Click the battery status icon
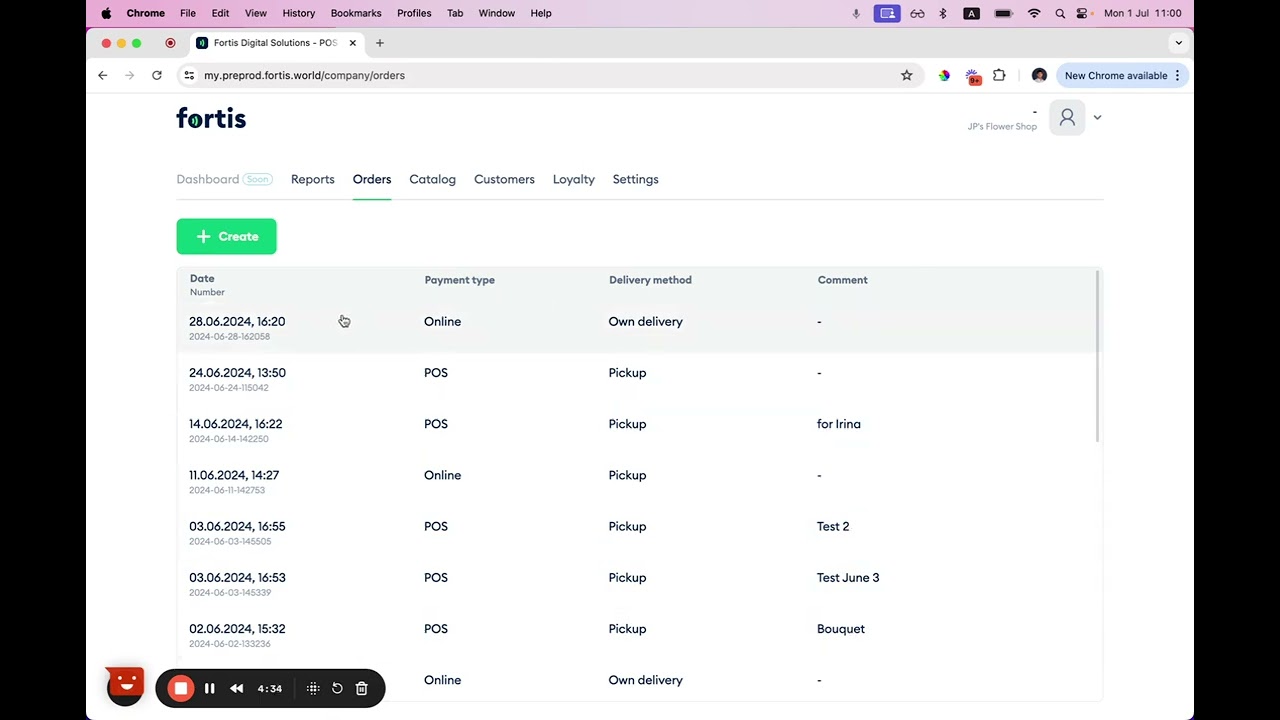 tap(1003, 13)
